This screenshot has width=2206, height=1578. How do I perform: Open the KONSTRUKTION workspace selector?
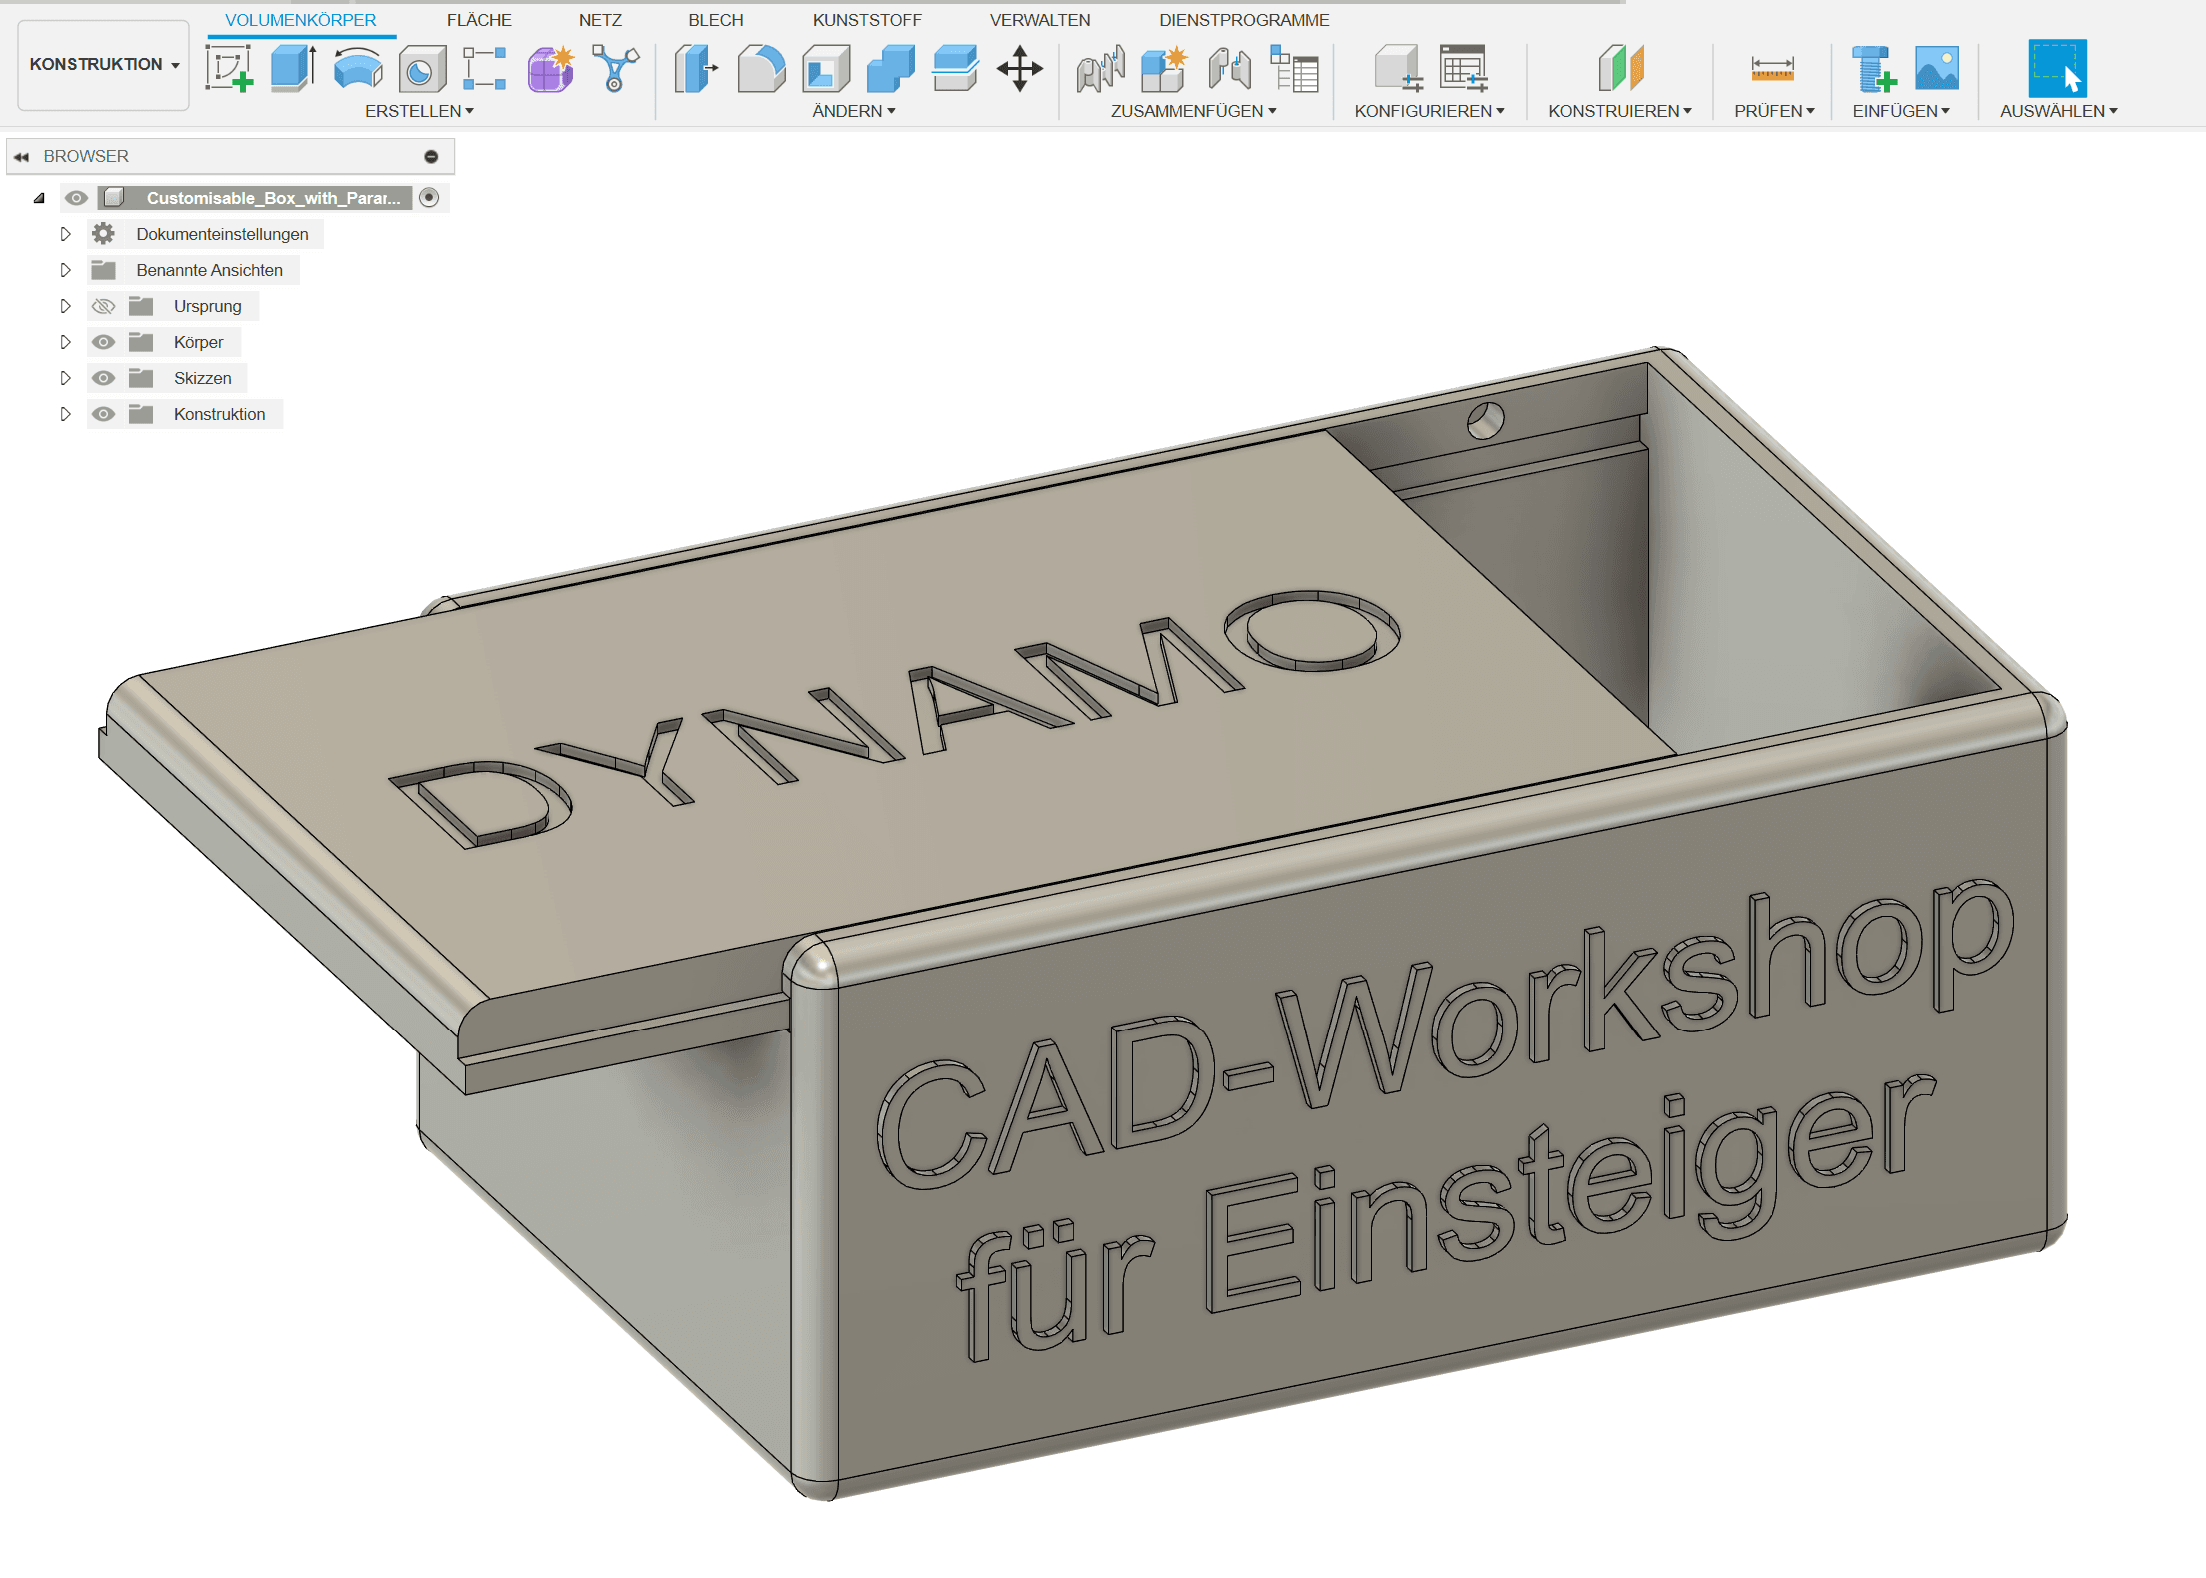point(102,64)
